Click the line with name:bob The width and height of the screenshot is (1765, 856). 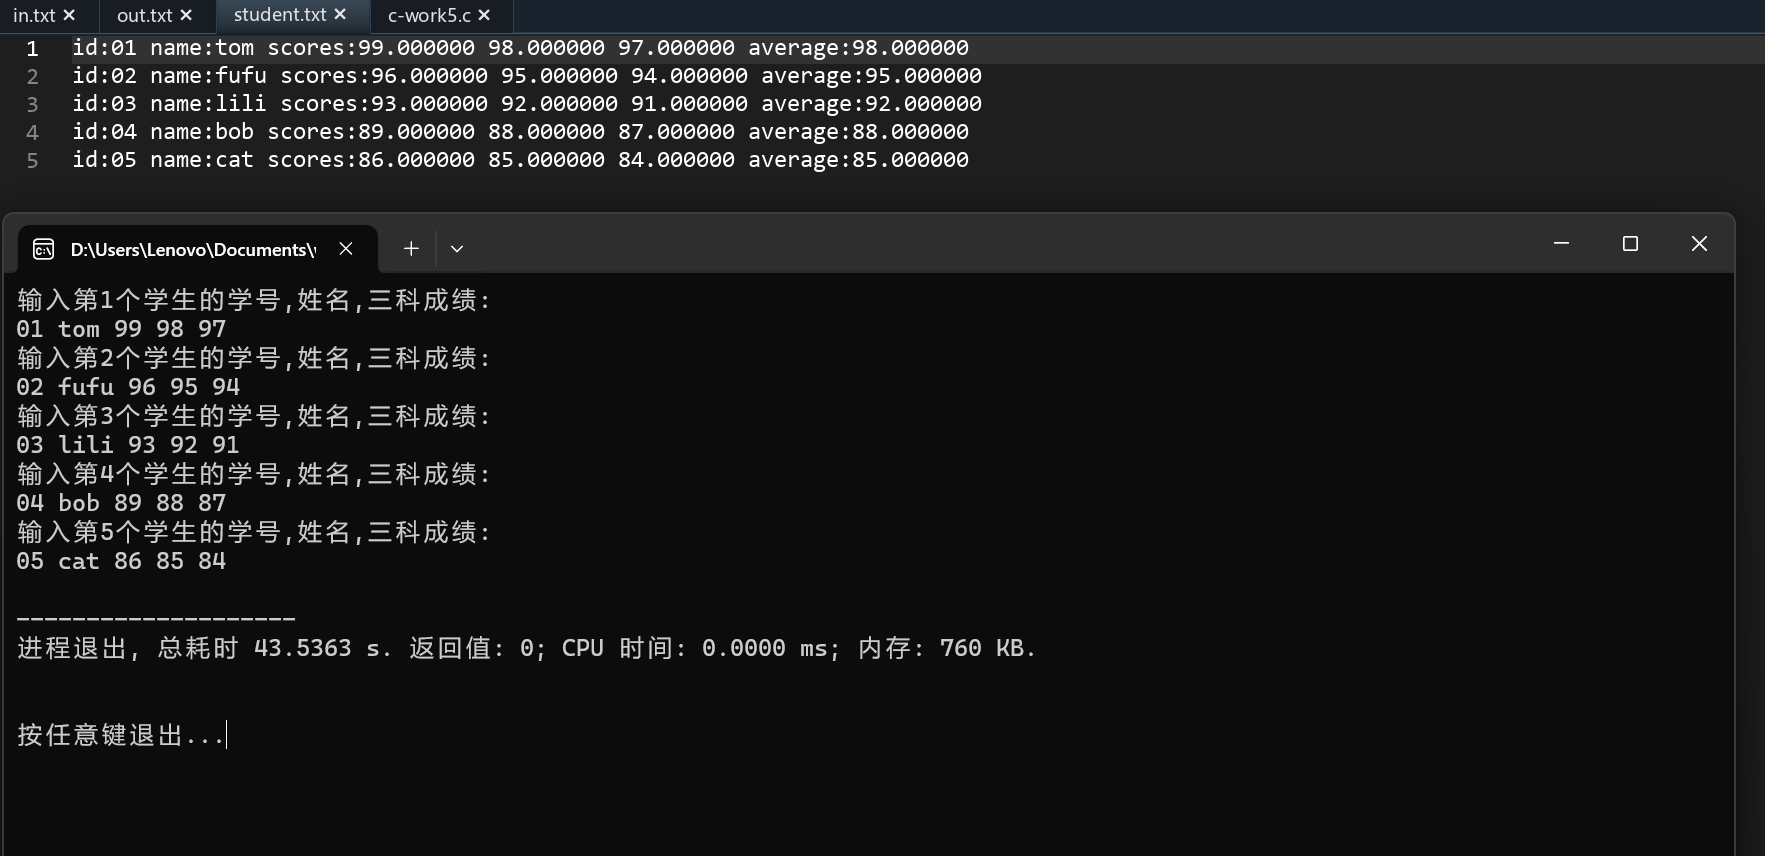pos(520,132)
